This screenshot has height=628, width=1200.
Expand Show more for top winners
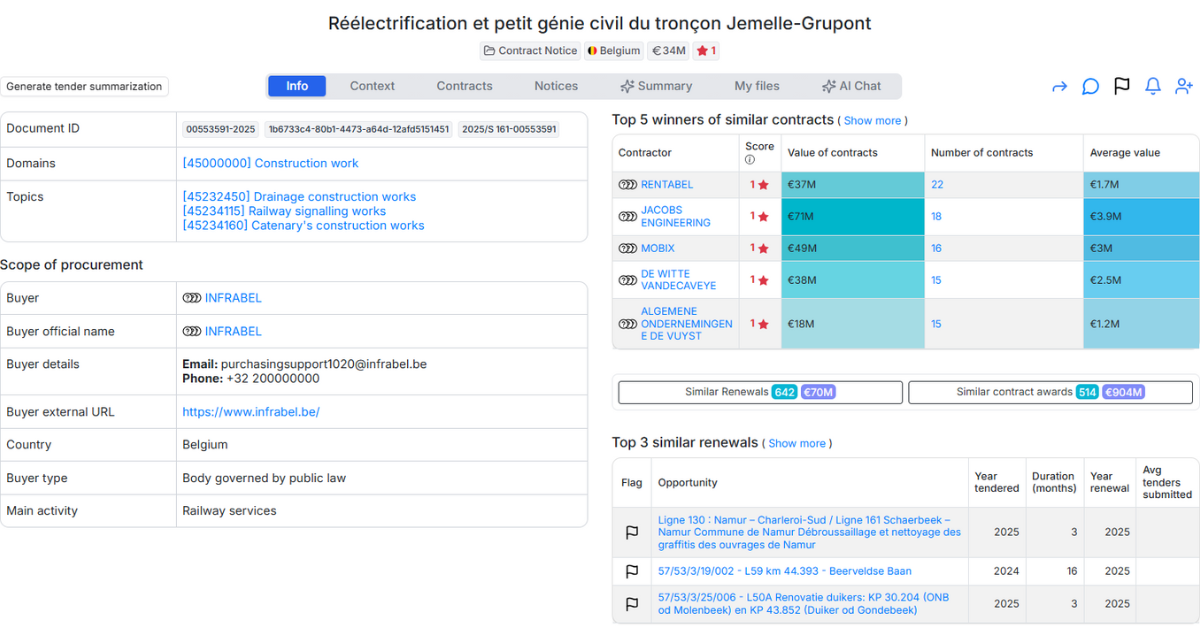coord(872,121)
